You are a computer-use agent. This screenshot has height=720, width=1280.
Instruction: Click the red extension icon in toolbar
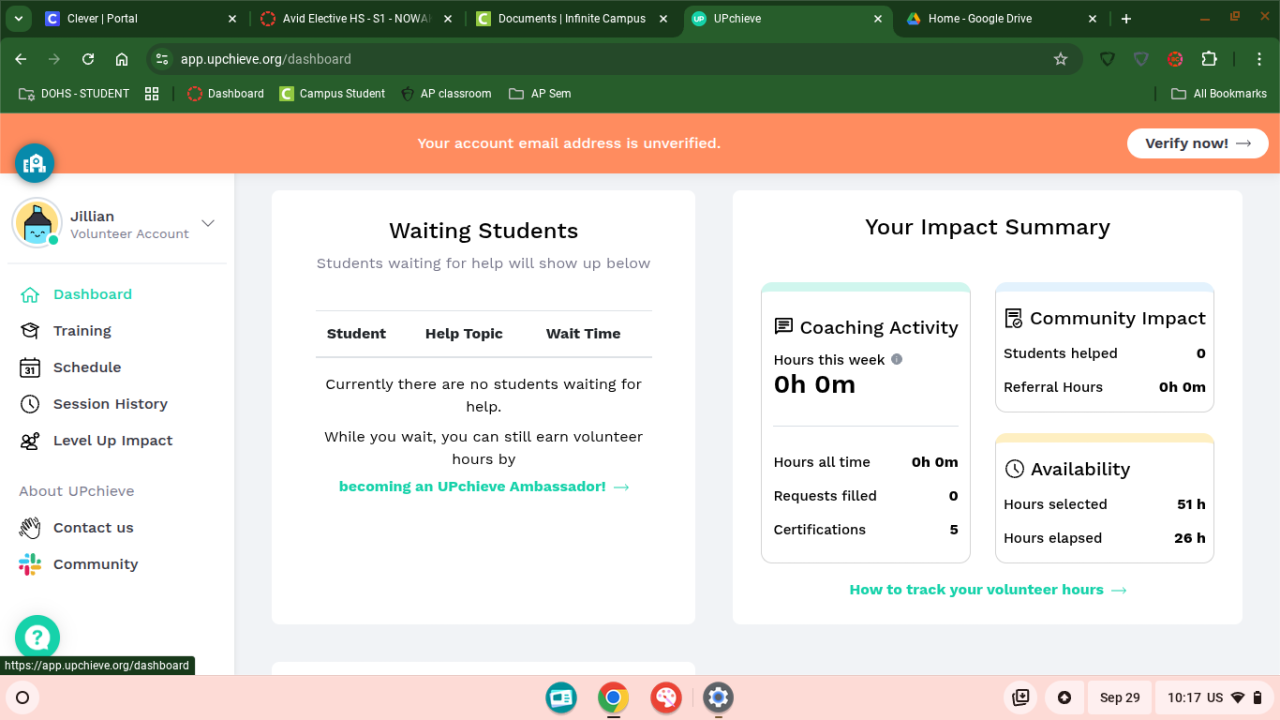tap(1175, 59)
